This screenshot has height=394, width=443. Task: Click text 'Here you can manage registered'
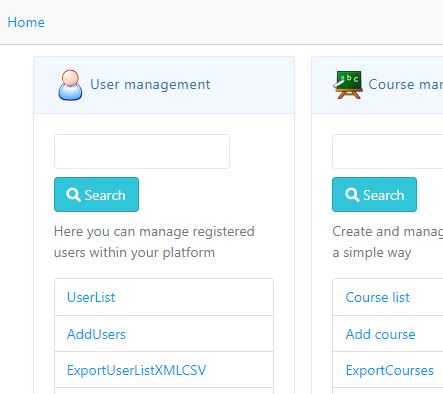pyautogui.click(x=154, y=231)
